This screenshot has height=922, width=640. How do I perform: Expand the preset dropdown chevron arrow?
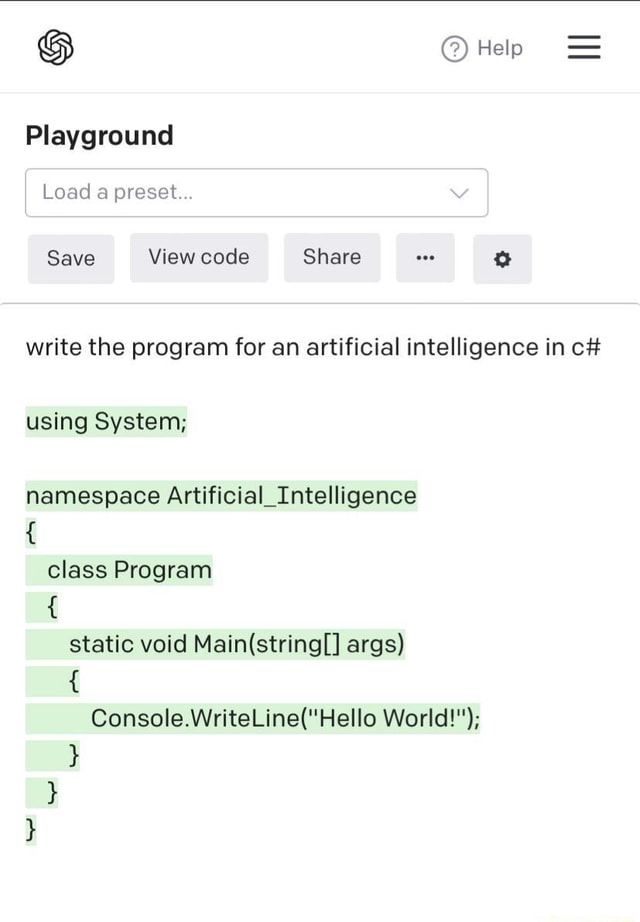coord(459,193)
